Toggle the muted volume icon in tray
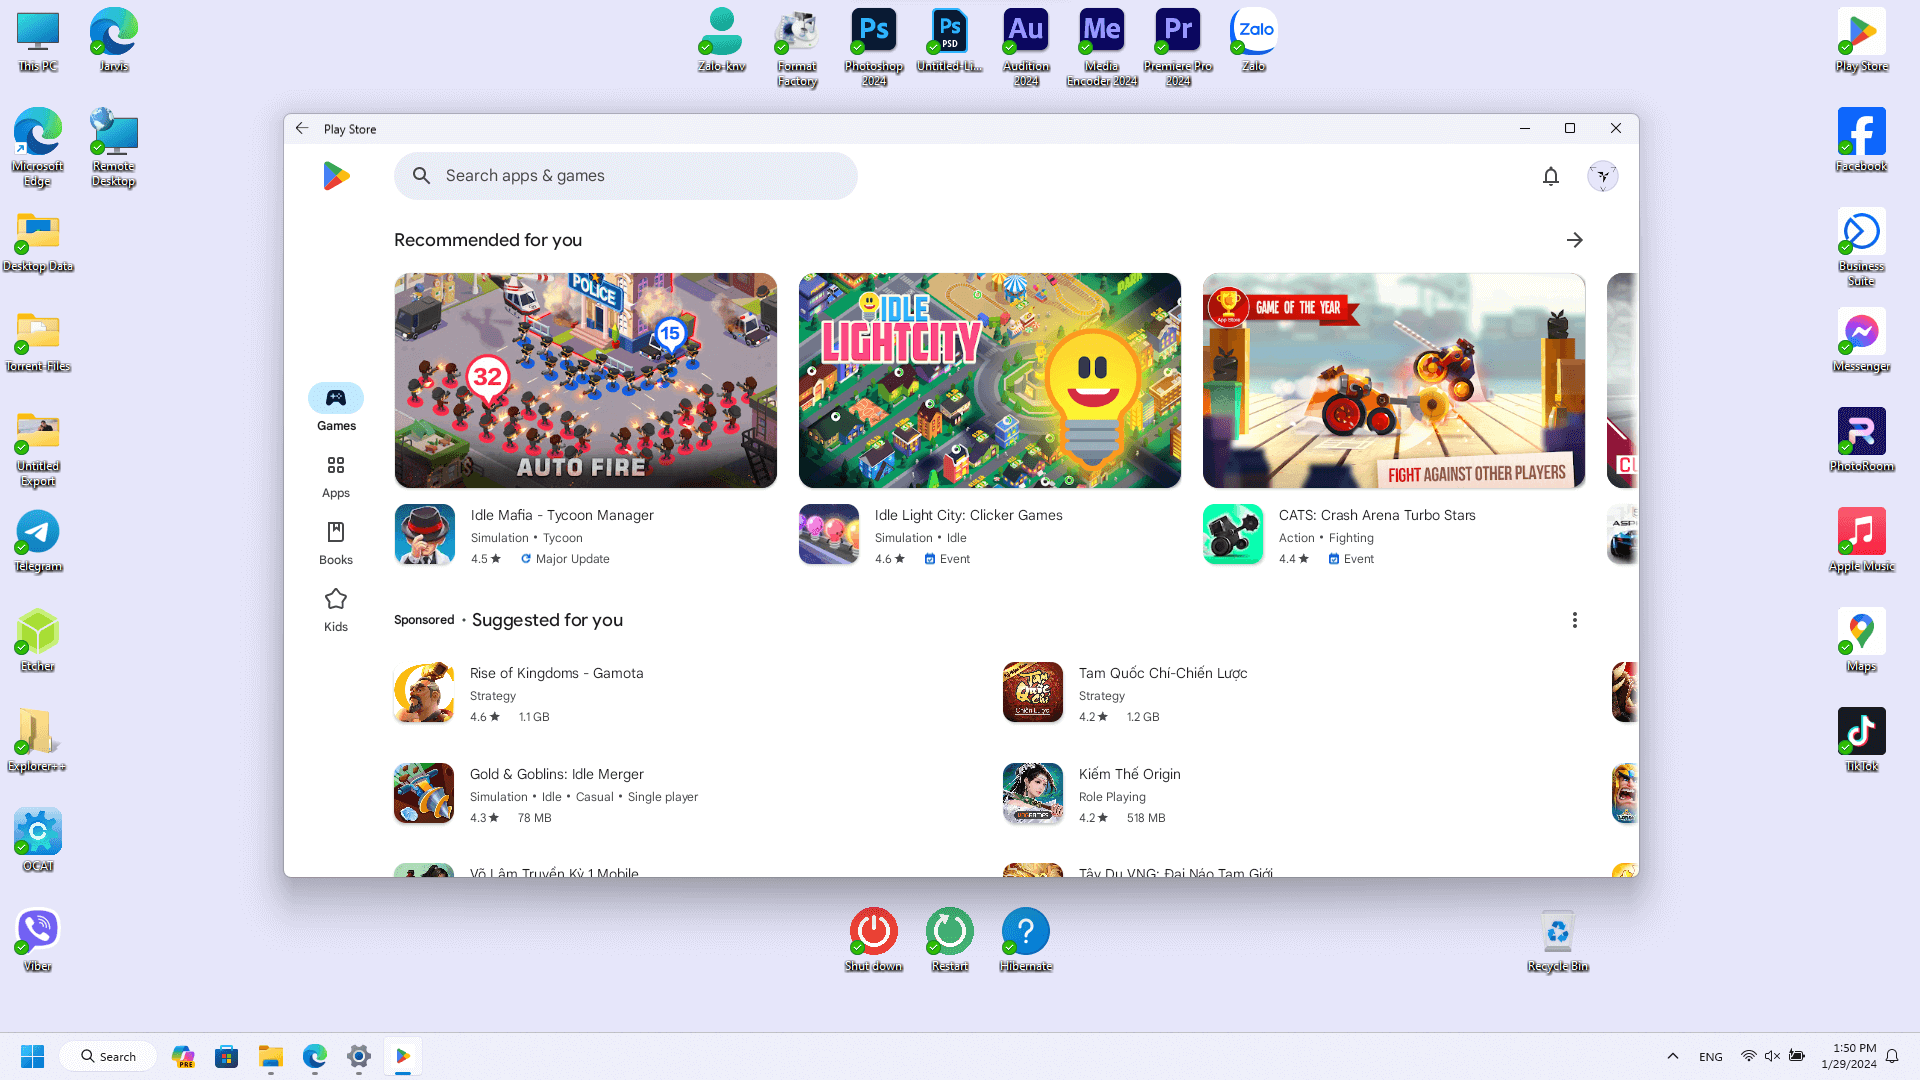 [1772, 1056]
